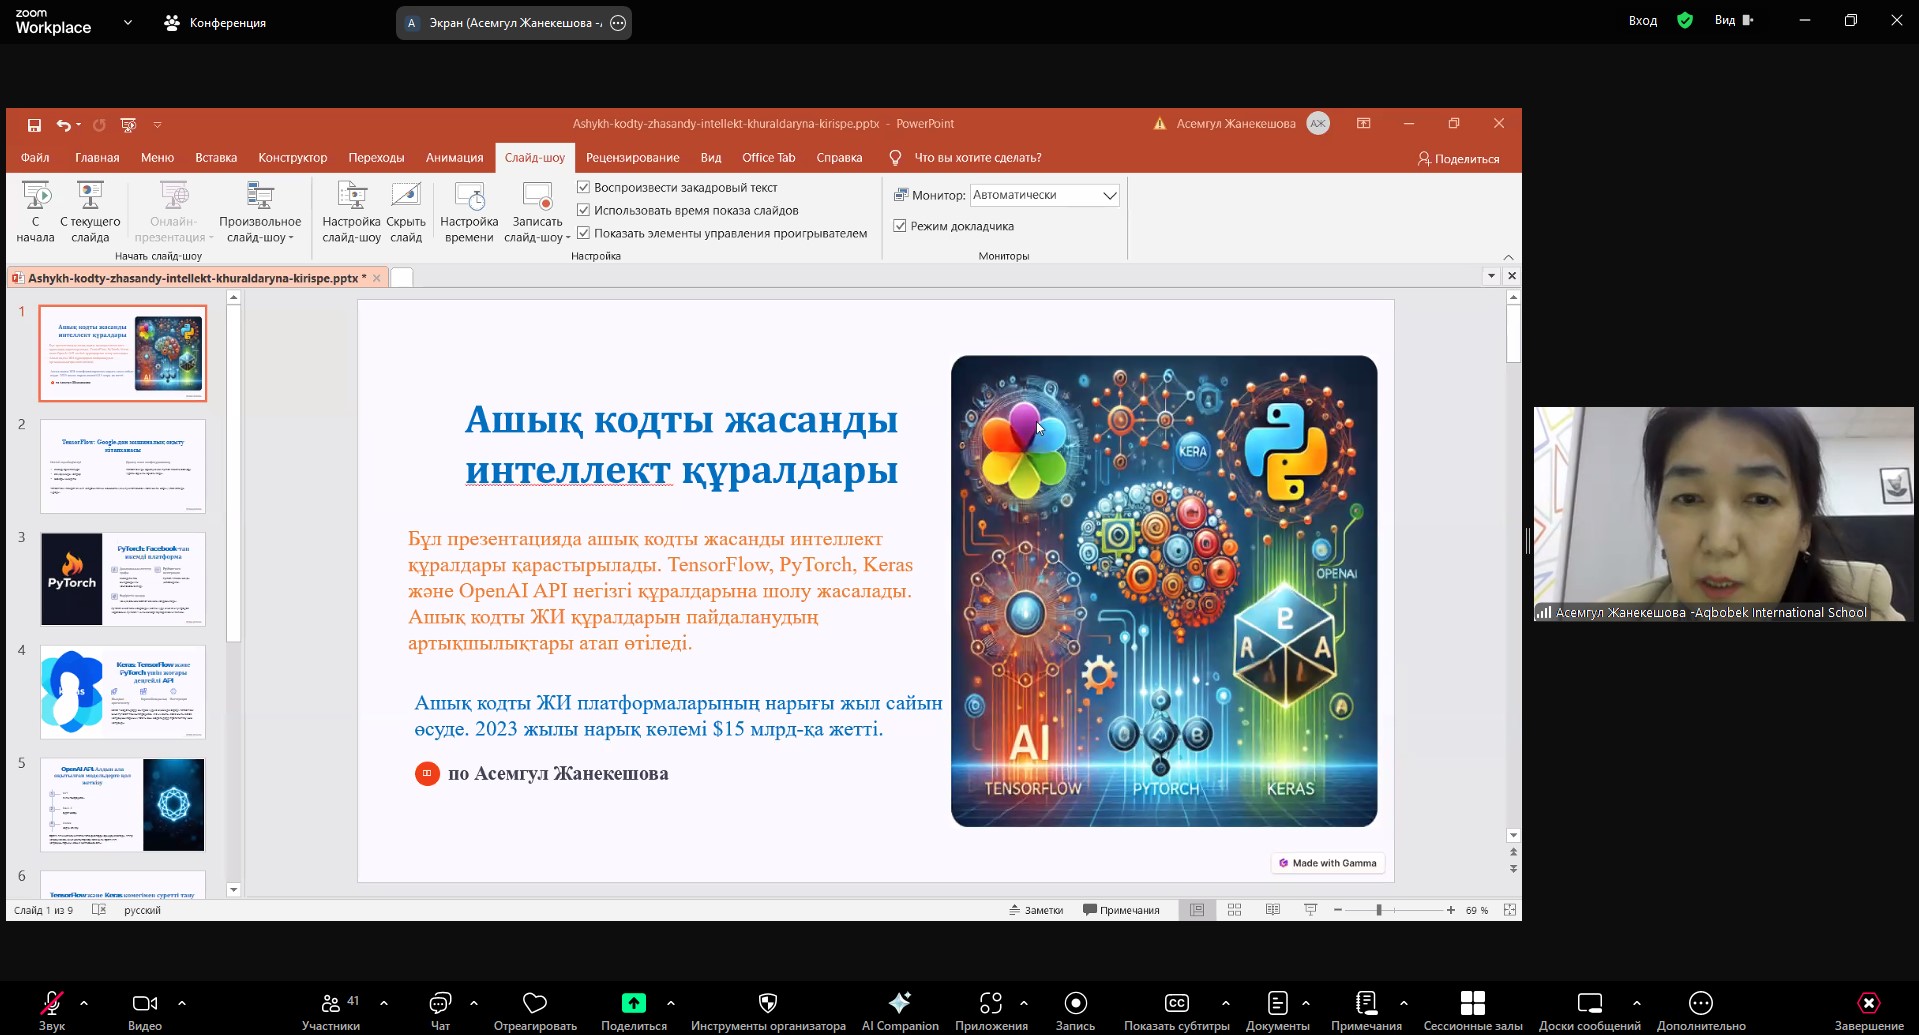The width and height of the screenshot is (1919, 1035).
Task: Open the AI Companion panel
Action: tap(900, 1003)
